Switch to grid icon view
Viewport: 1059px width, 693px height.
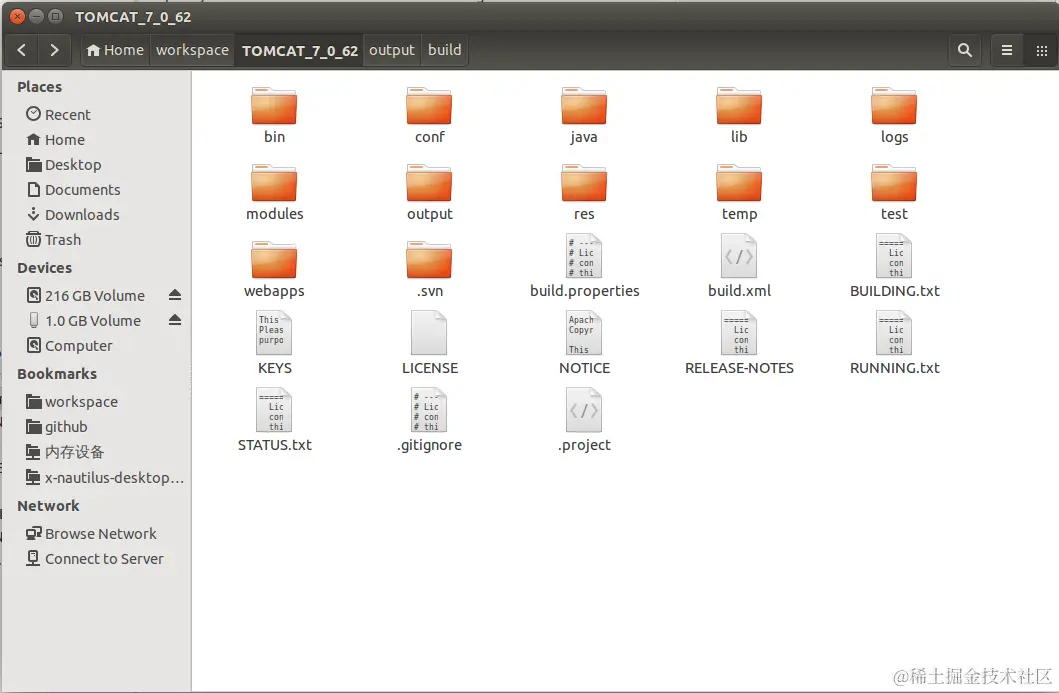coord(1041,50)
